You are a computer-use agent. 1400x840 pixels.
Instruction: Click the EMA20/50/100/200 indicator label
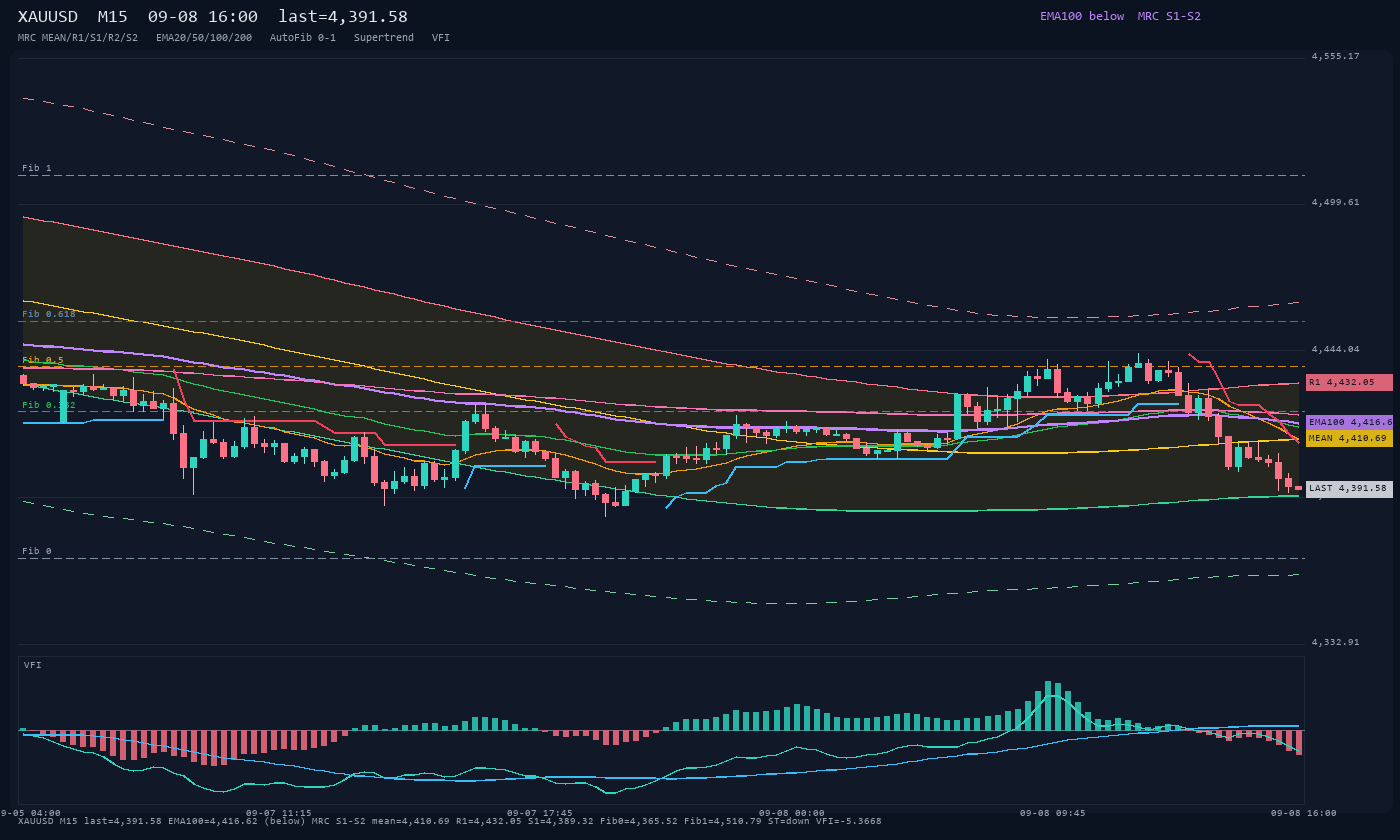click(x=204, y=38)
